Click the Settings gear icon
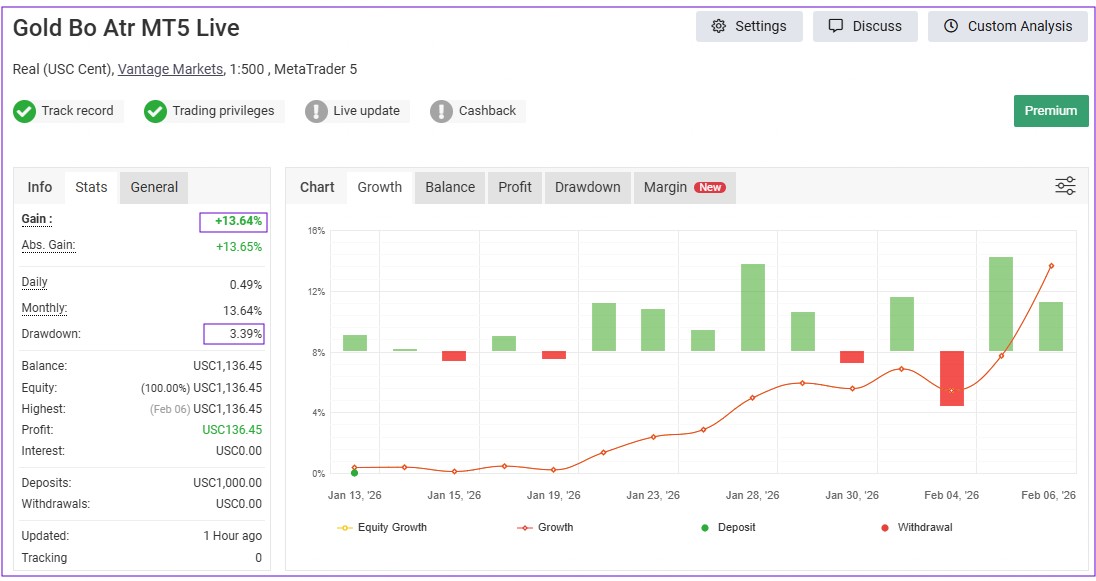Screen dimensions: 1096x581 718,27
